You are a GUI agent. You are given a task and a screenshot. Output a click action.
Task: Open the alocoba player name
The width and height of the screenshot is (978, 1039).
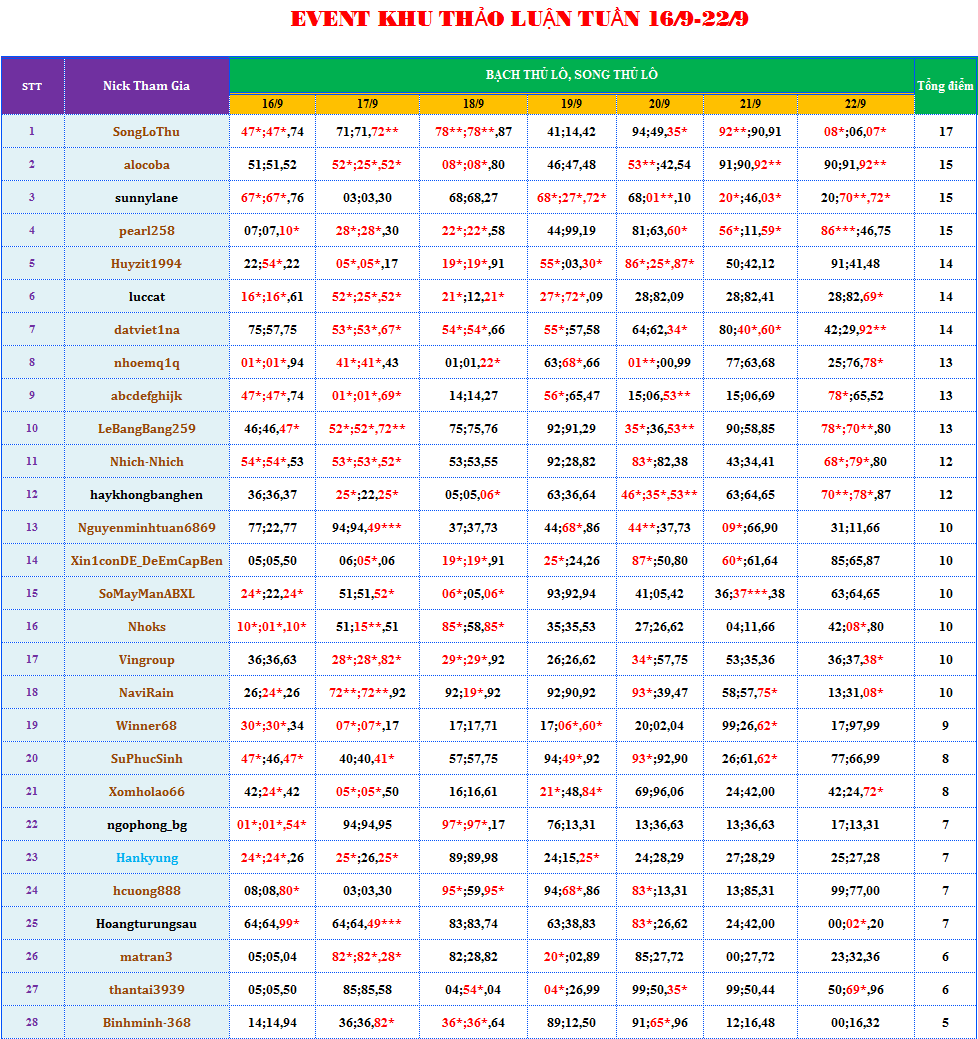pos(146,164)
